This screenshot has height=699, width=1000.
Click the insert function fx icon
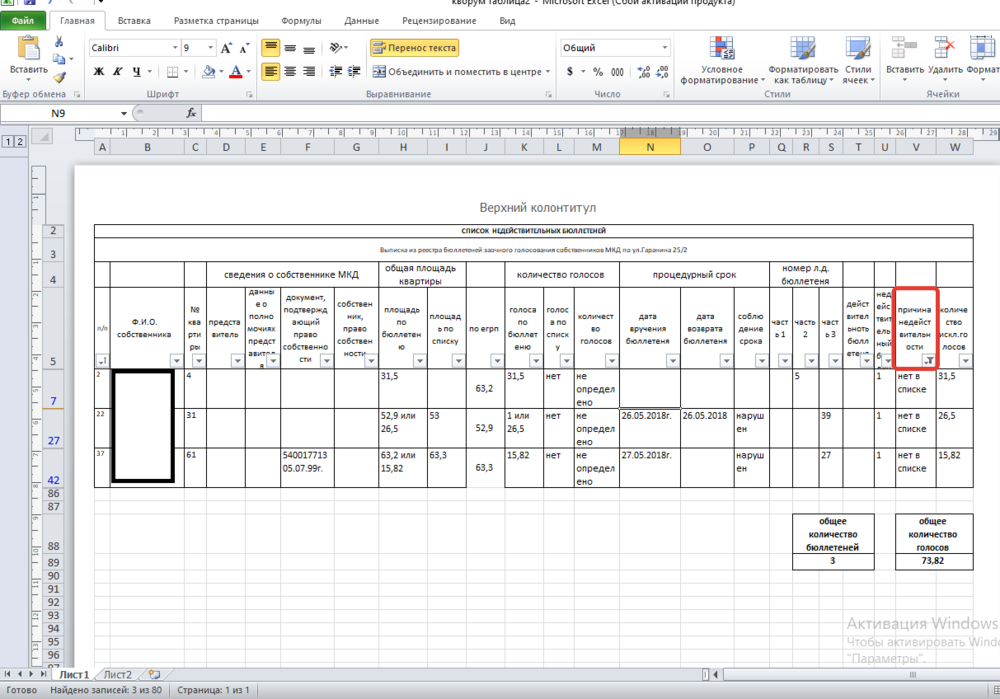[x=191, y=113]
